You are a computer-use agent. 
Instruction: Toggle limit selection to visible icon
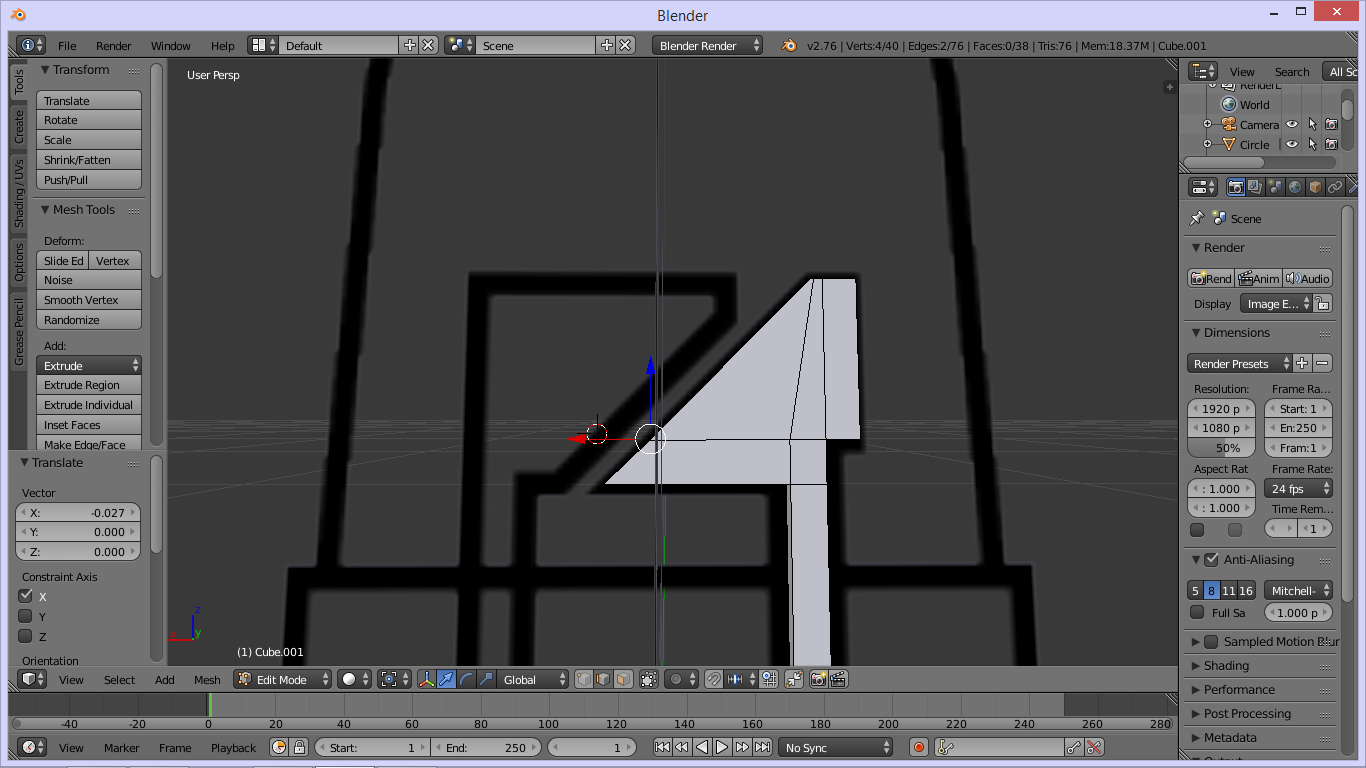[649, 679]
